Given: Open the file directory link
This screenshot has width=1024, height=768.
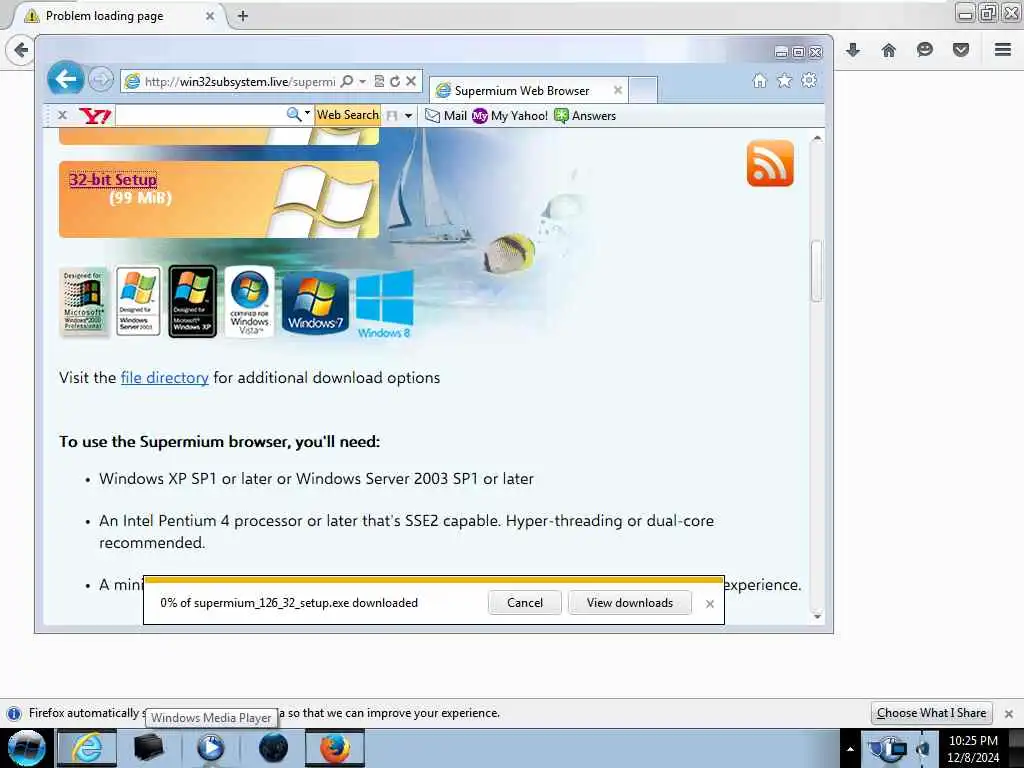Looking at the screenshot, I should (x=165, y=377).
